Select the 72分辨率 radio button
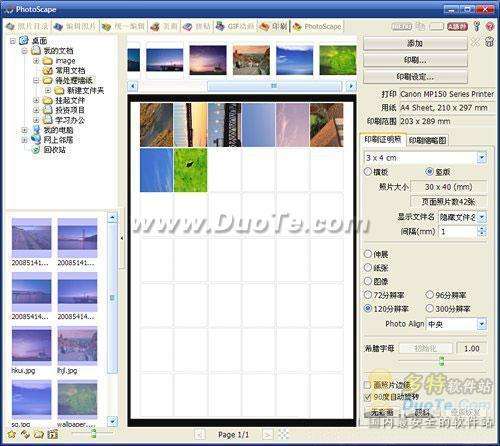This screenshot has width=500, height=446. [x=368, y=295]
